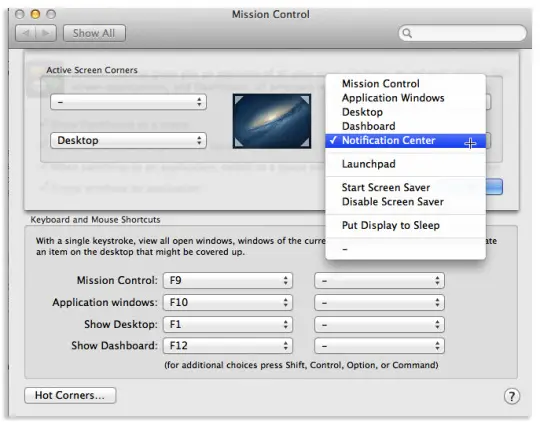Image resolution: width=540 pixels, height=424 pixels.
Task: Open Show Dashboard F12 key dropdown
Action: point(228,346)
